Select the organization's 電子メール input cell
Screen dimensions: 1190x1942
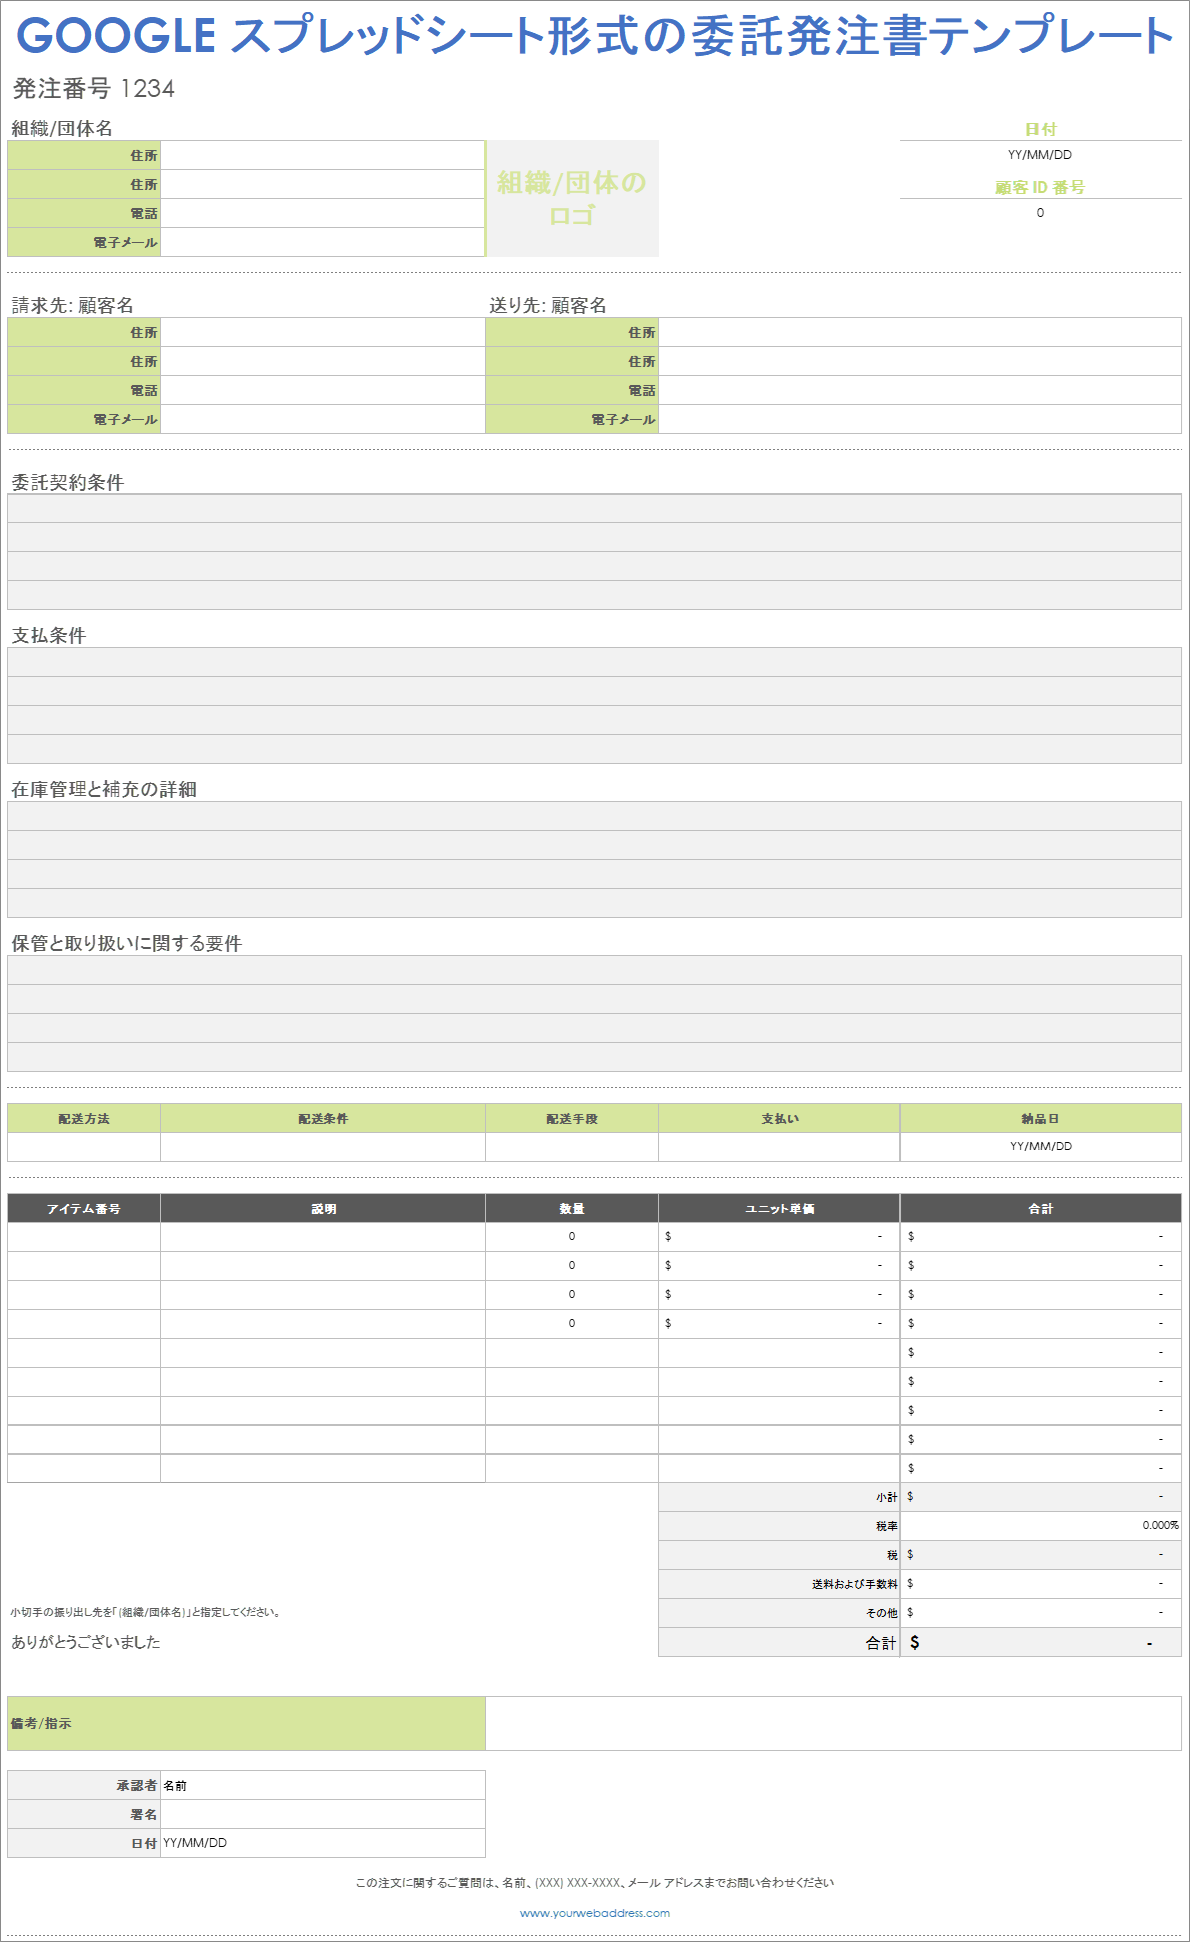(x=322, y=242)
